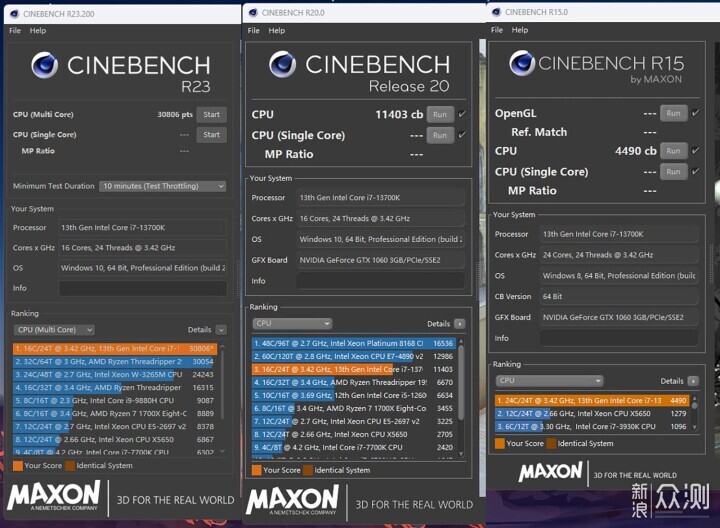This screenshot has height=528, width=720.
Task: Click the MAXON logo in R15 window
Action: (550, 472)
